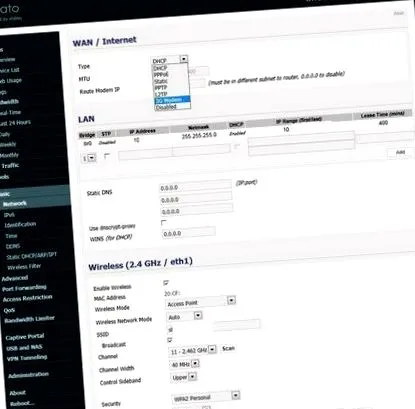415x409 pixels.
Task: Choose Static from the WAN type list
Action: click(161, 81)
